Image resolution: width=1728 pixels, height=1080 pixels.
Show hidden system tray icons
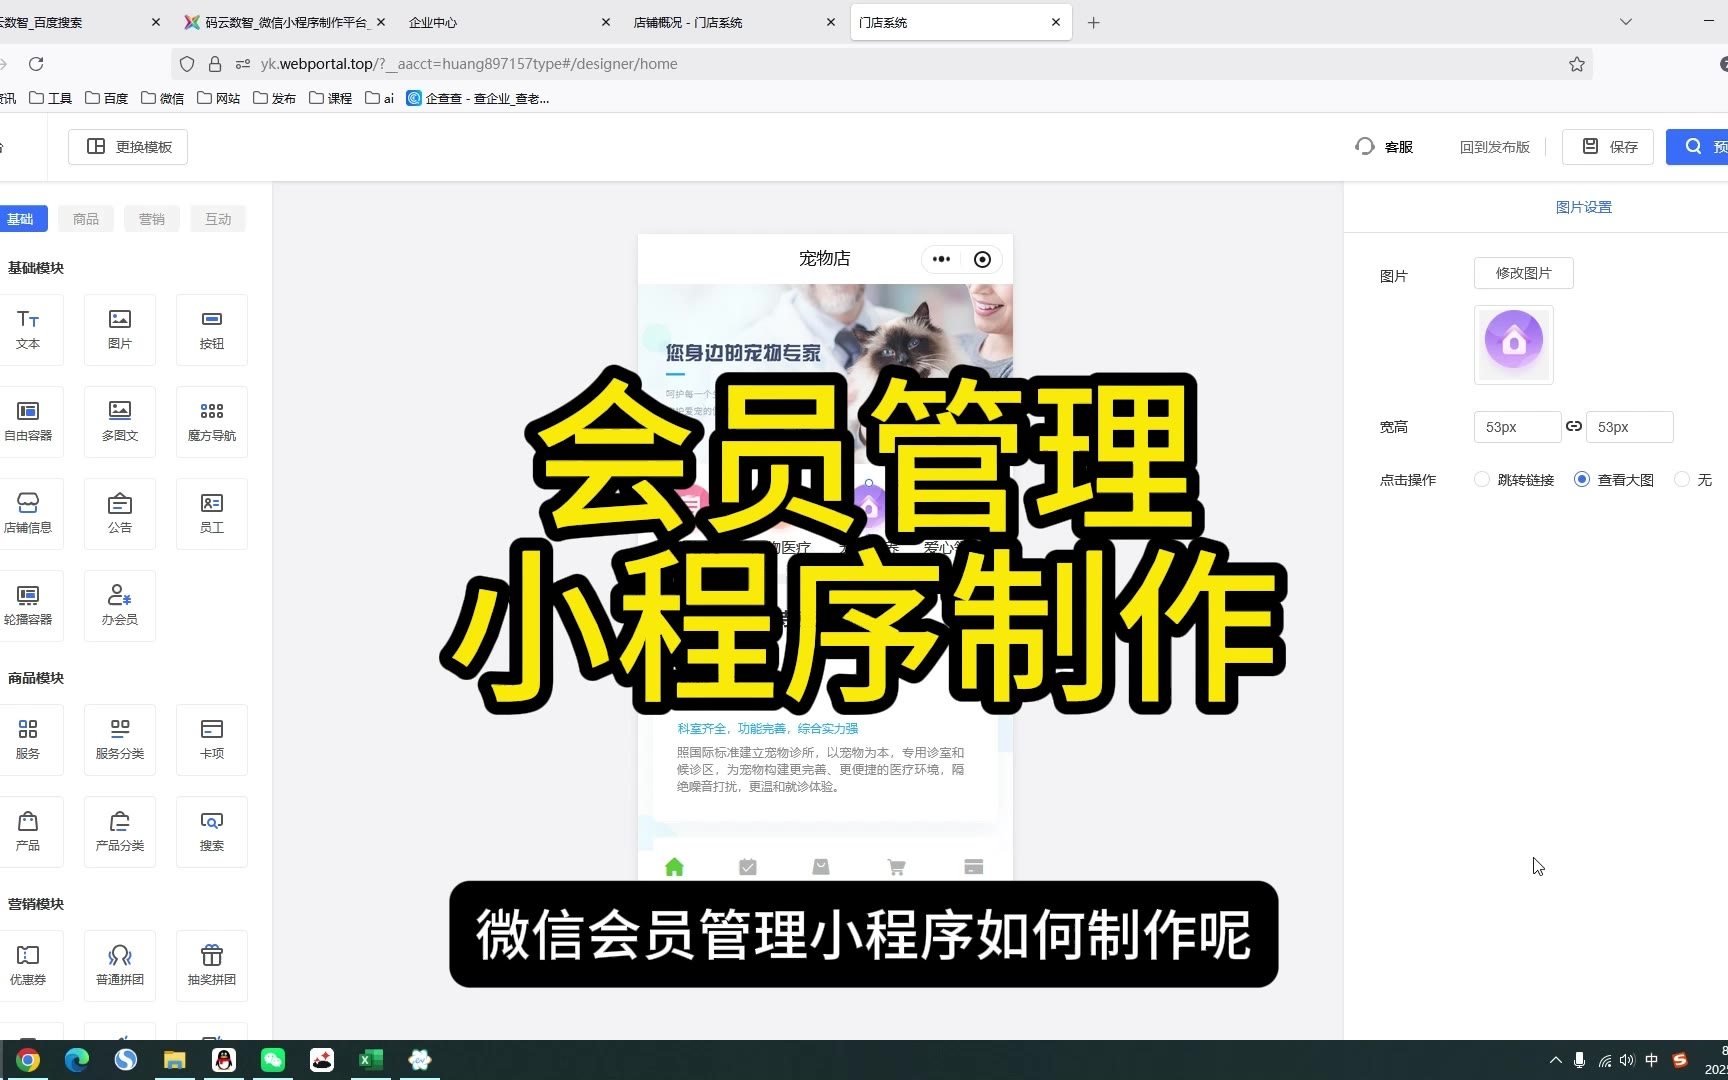1555,1060
